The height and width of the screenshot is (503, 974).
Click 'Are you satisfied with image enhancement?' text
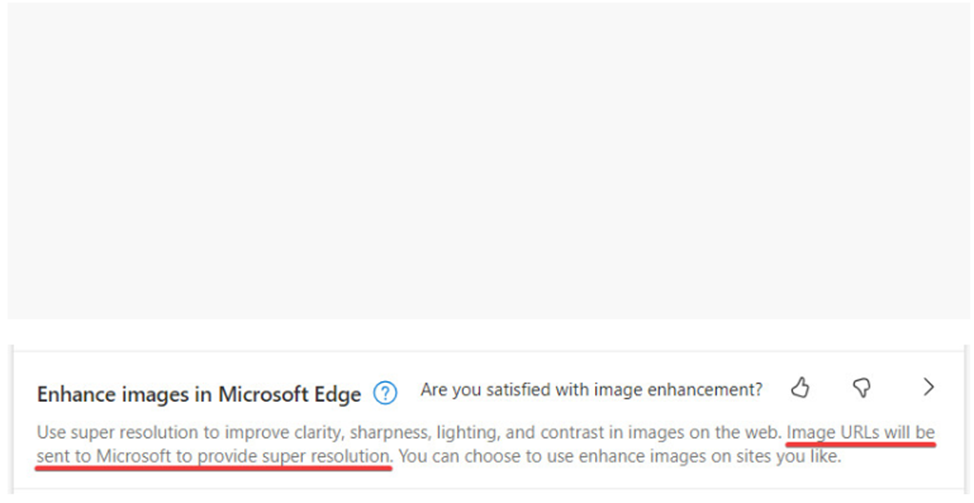pyautogui.click(x=591, y=389)
